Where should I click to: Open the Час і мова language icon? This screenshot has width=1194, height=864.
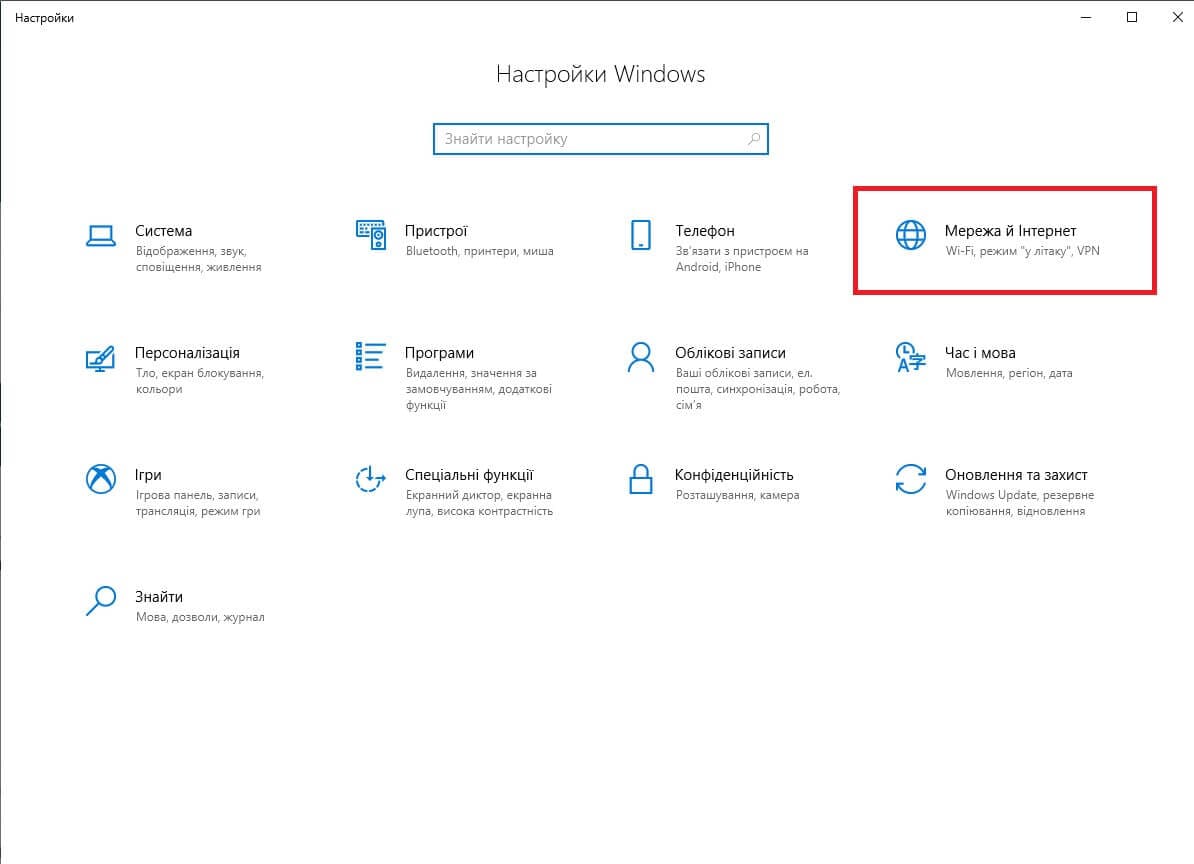point(911,357)
